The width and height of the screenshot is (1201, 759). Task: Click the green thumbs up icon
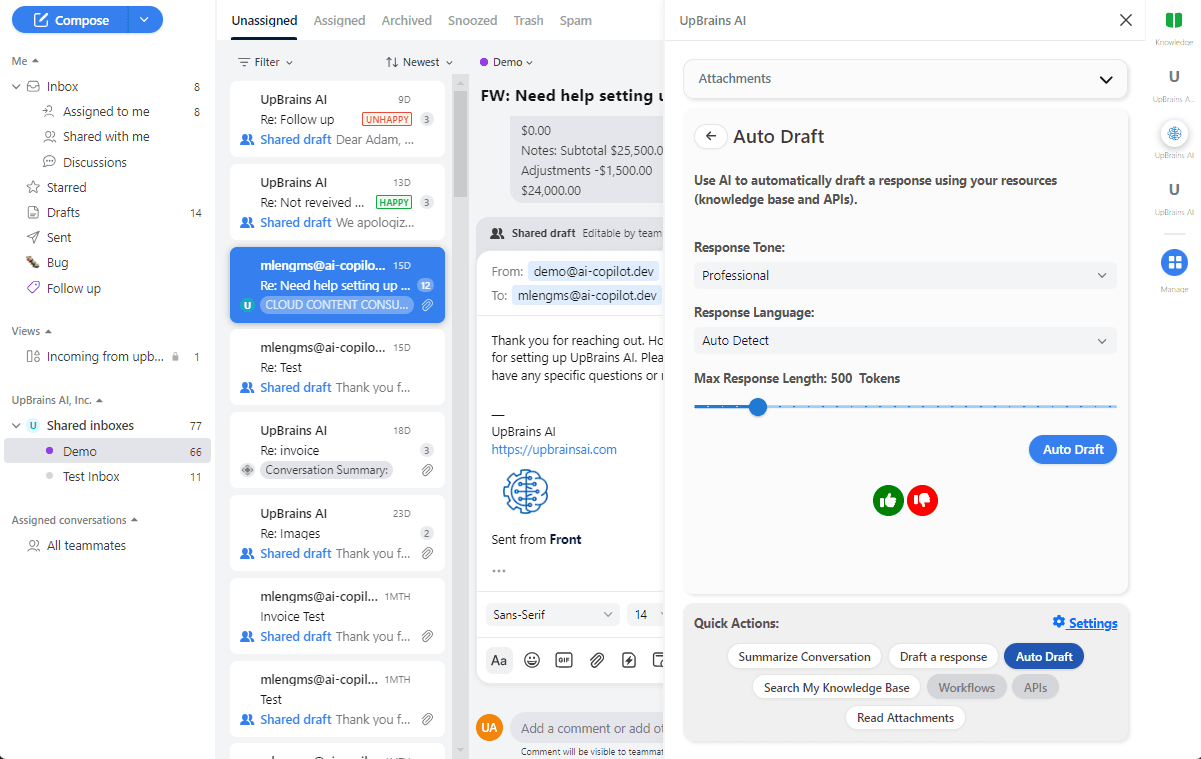pyautogui.click(x=888, y=500)
